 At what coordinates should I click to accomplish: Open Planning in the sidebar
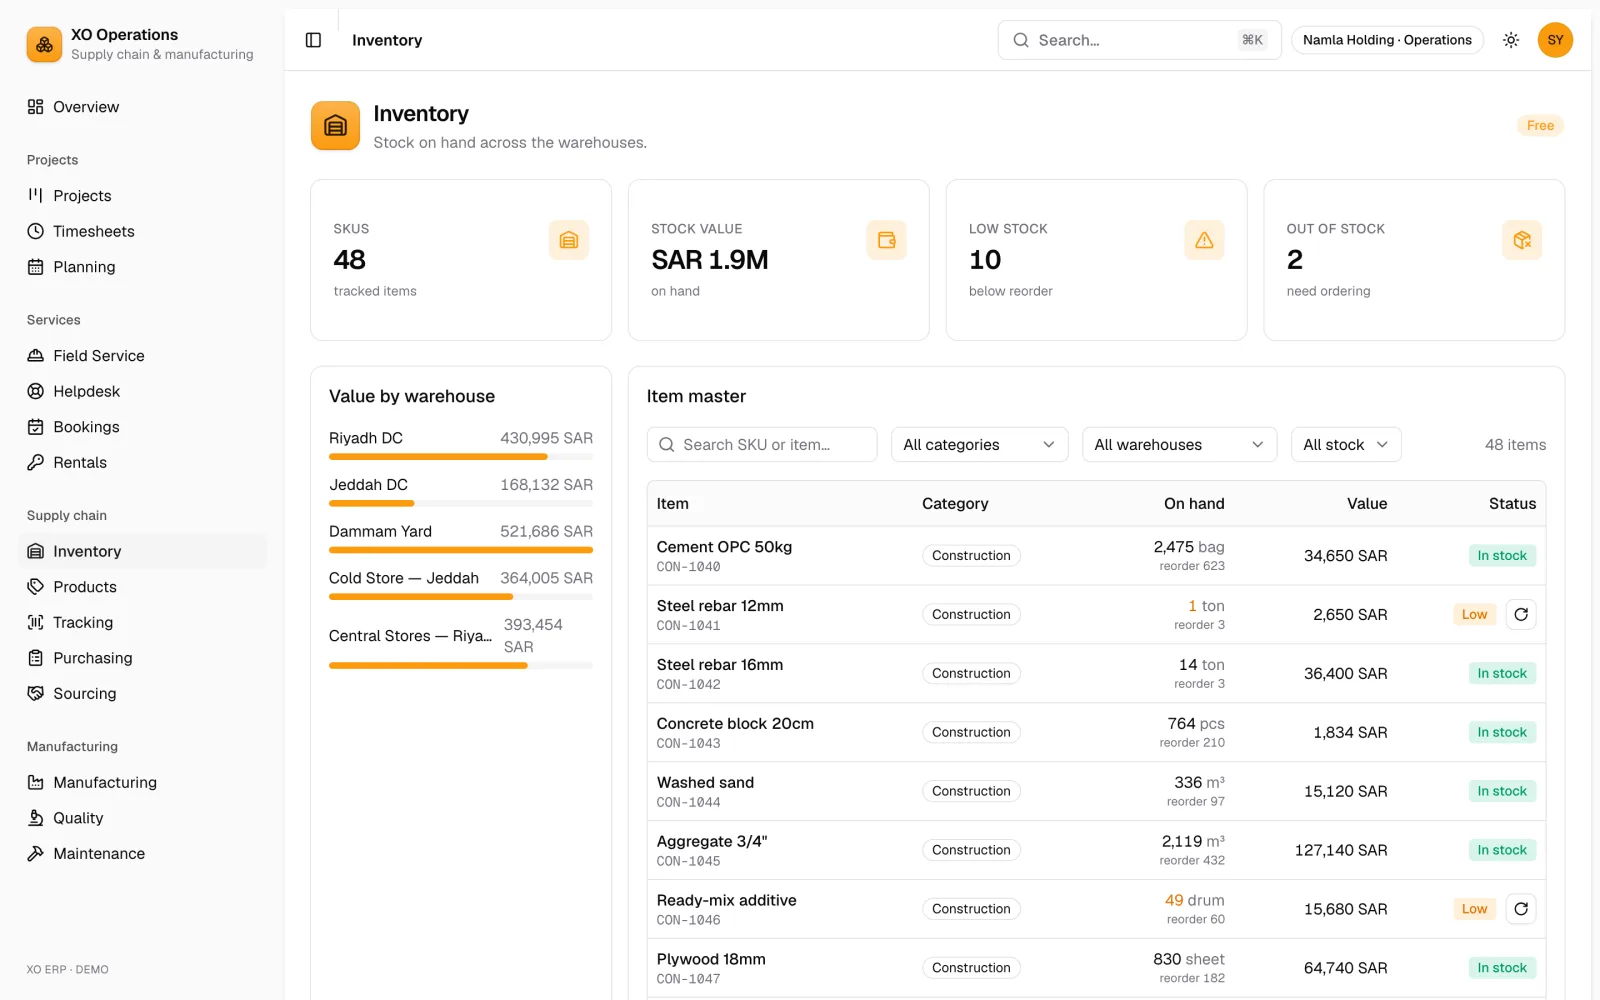[142, 267]
